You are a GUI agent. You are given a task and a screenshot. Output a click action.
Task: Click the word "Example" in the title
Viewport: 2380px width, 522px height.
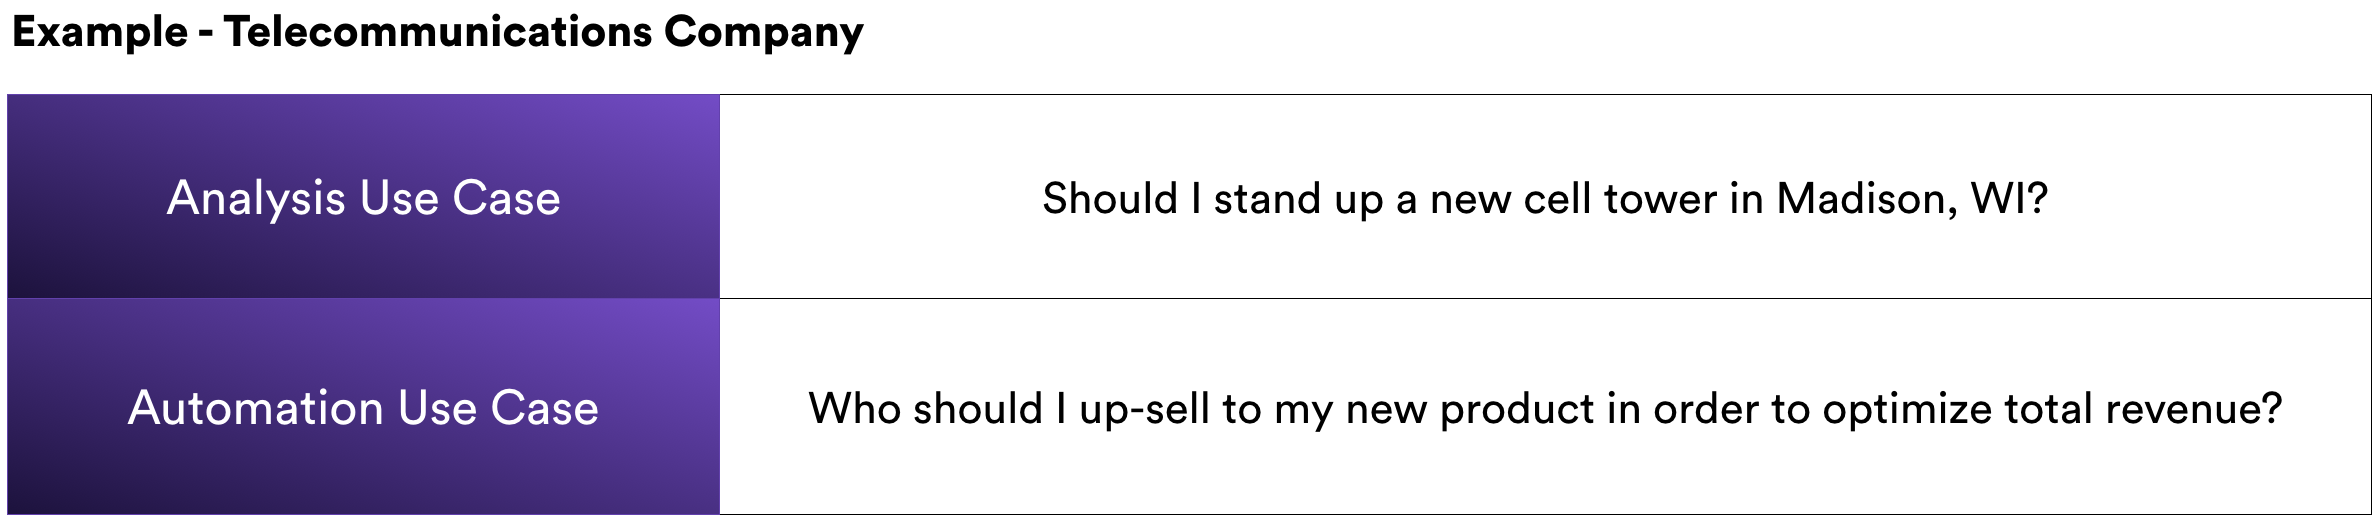tap(99, 34)
